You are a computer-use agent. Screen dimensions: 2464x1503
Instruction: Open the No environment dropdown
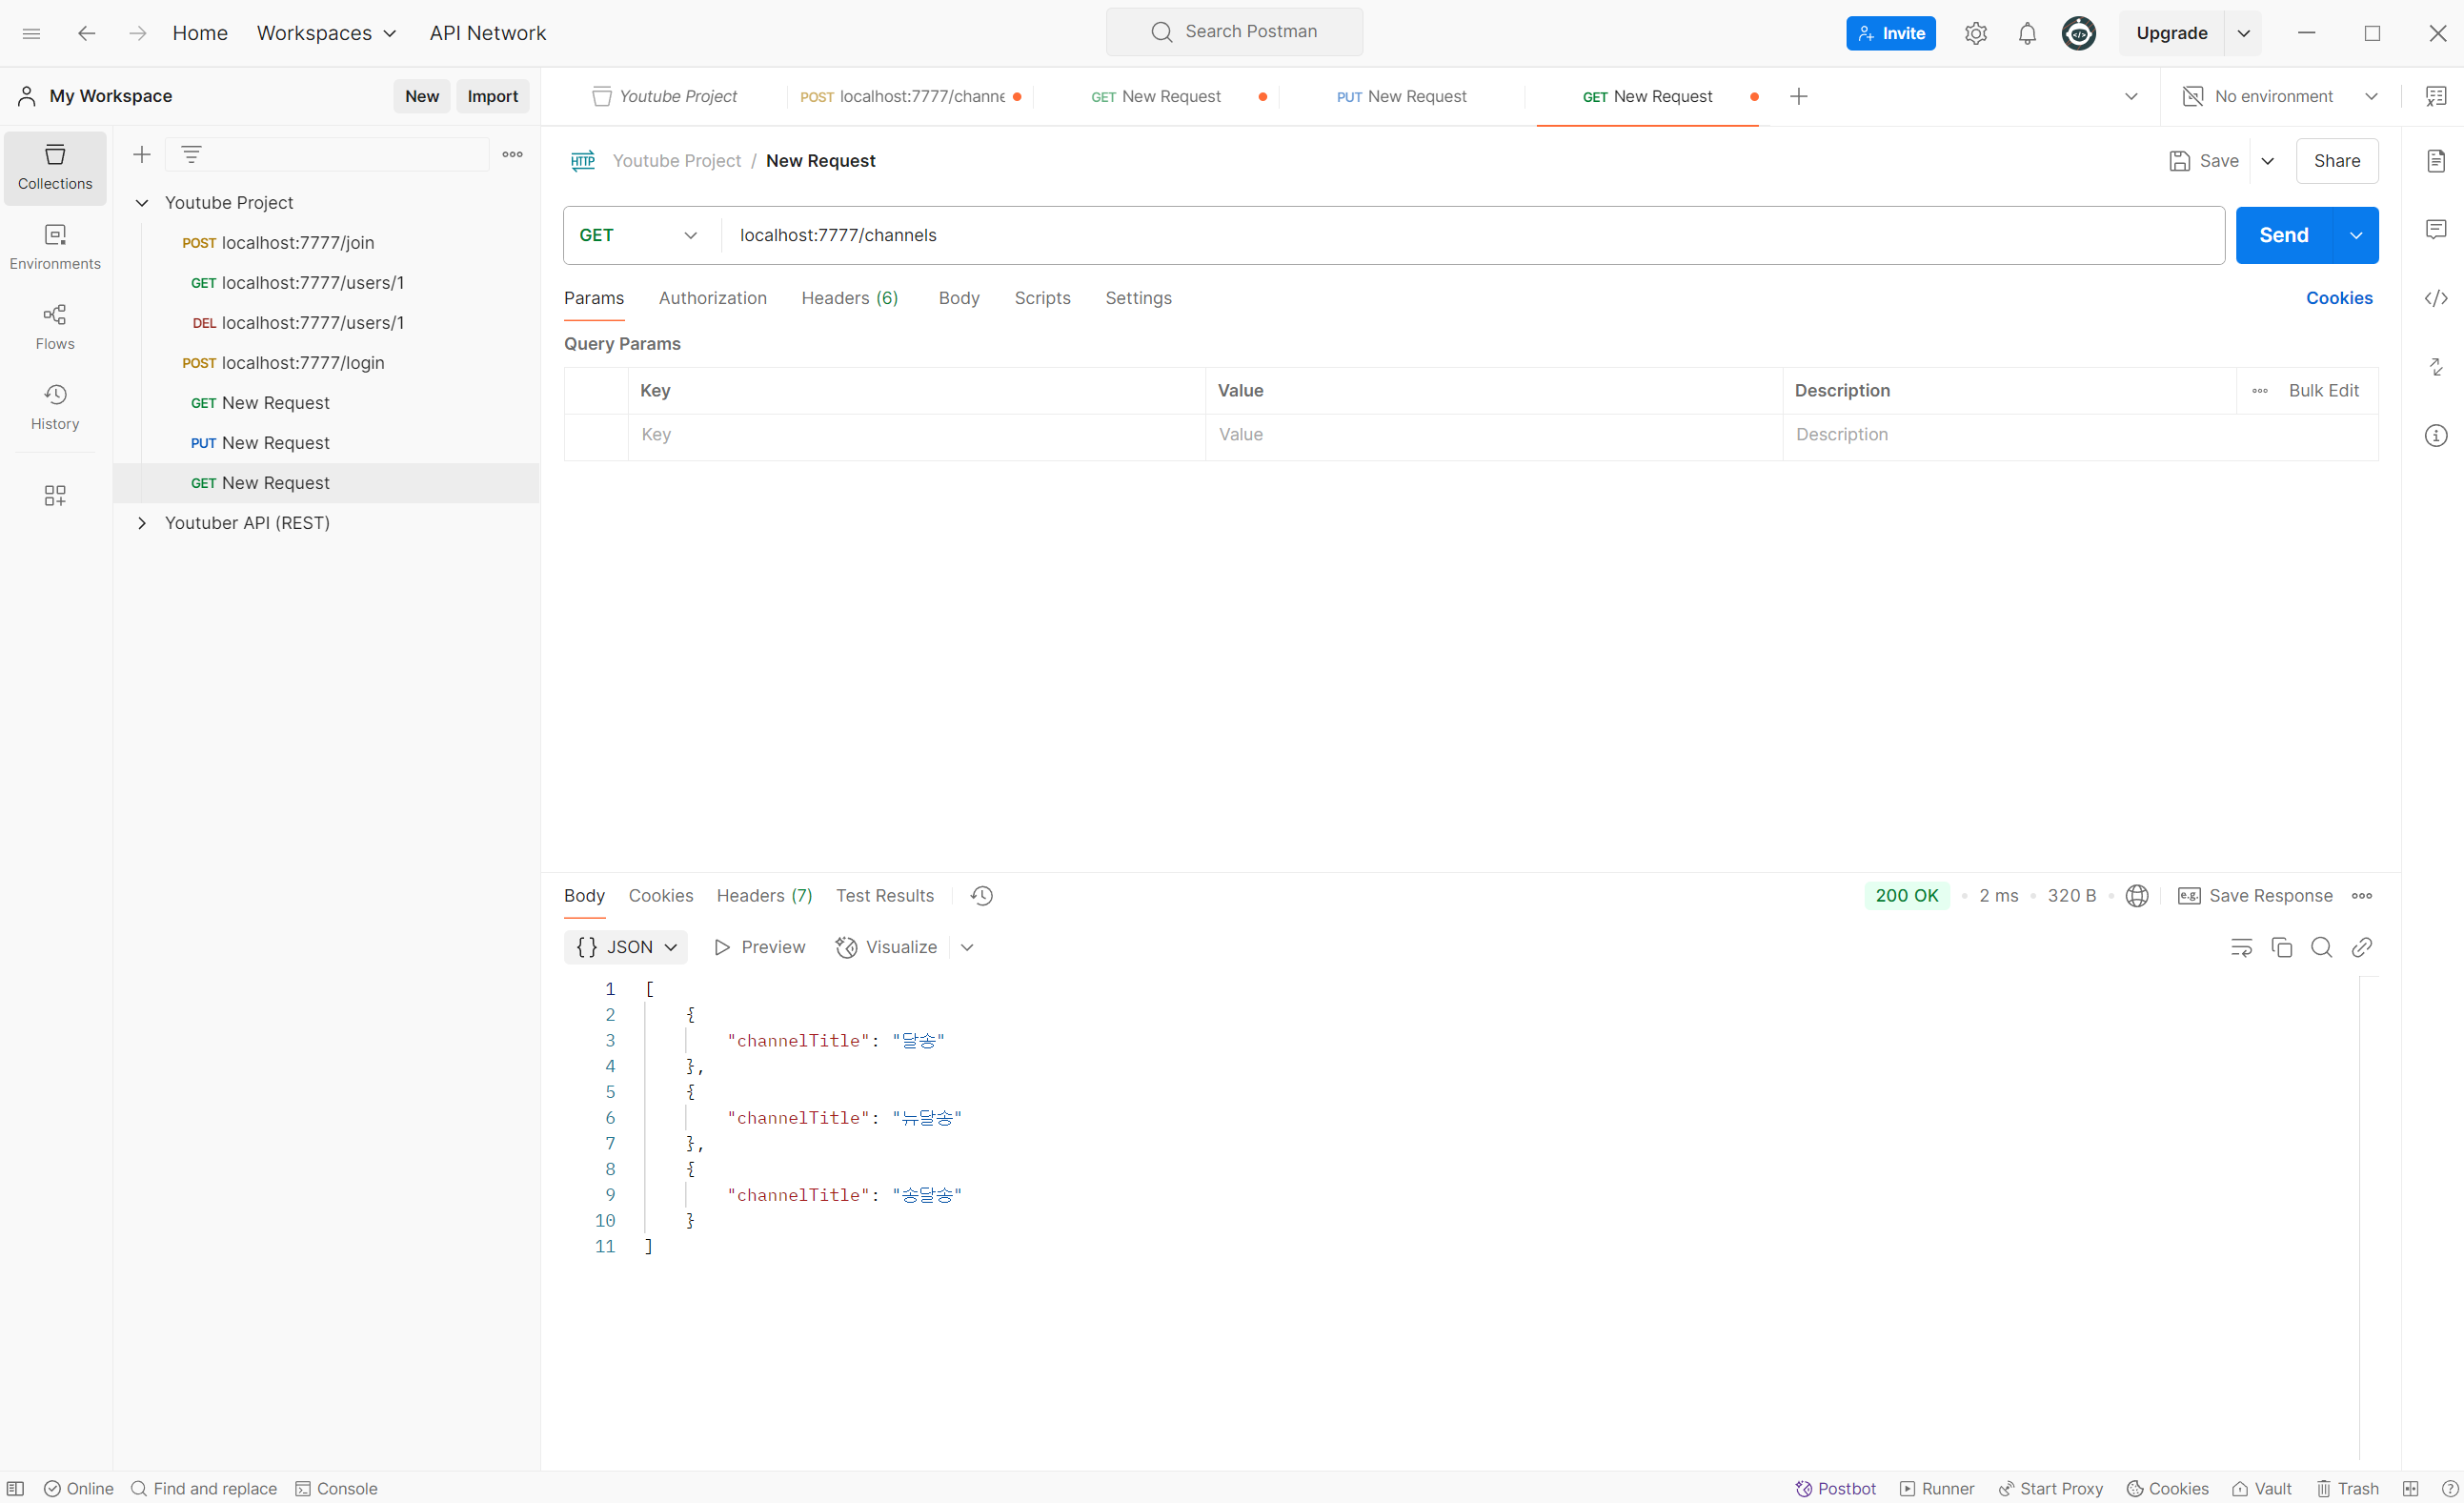tap(2280, 96)
